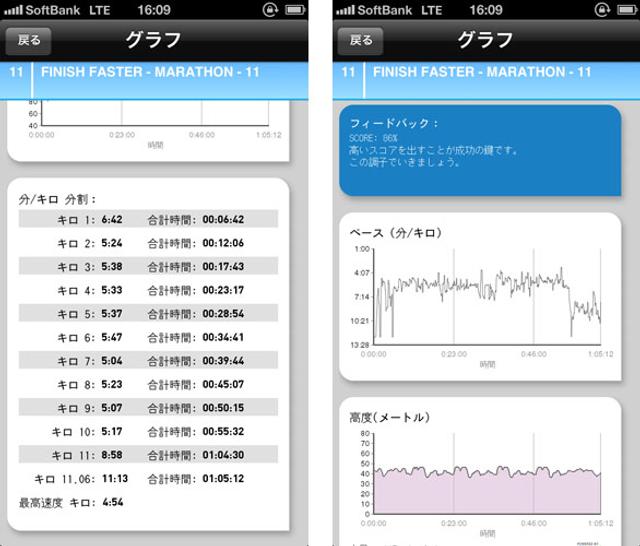
Task: Select the キロ 9: 5:07 split row
Action: tap(148, 408)
